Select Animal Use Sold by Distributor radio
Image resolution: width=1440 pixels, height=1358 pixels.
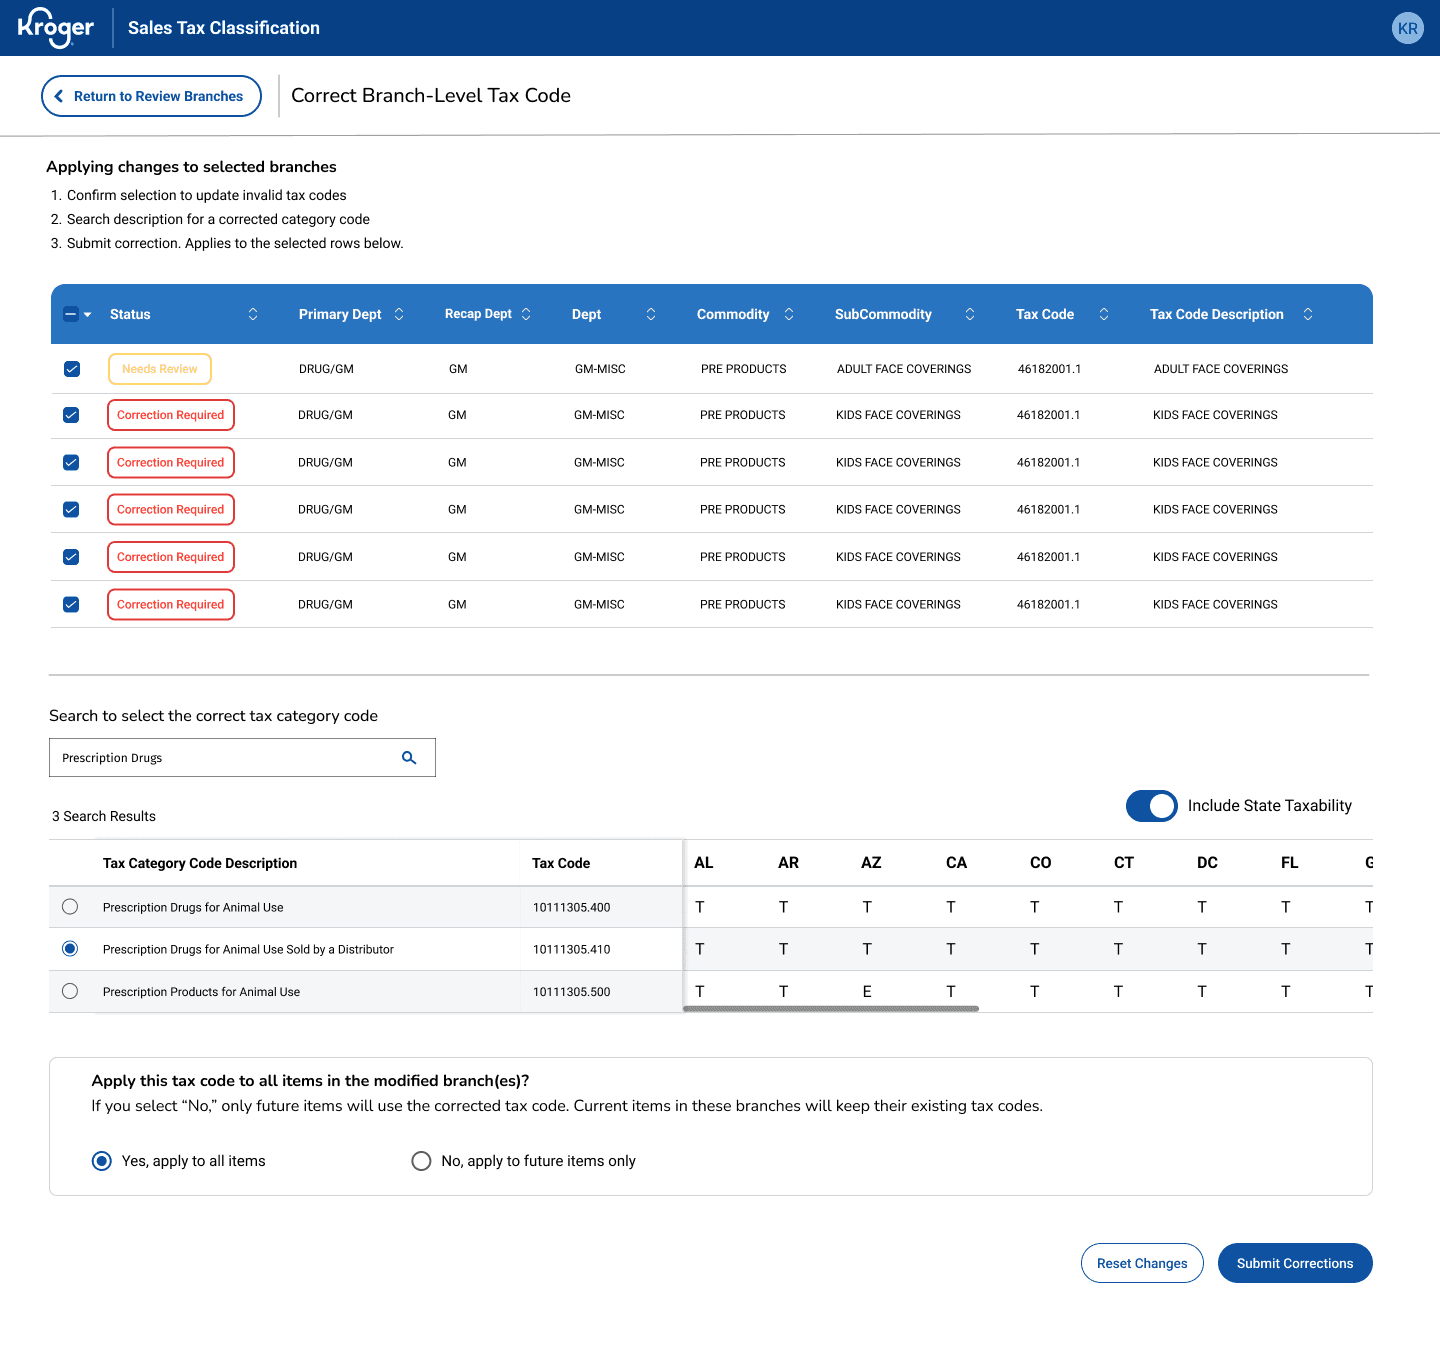point(70,949)
